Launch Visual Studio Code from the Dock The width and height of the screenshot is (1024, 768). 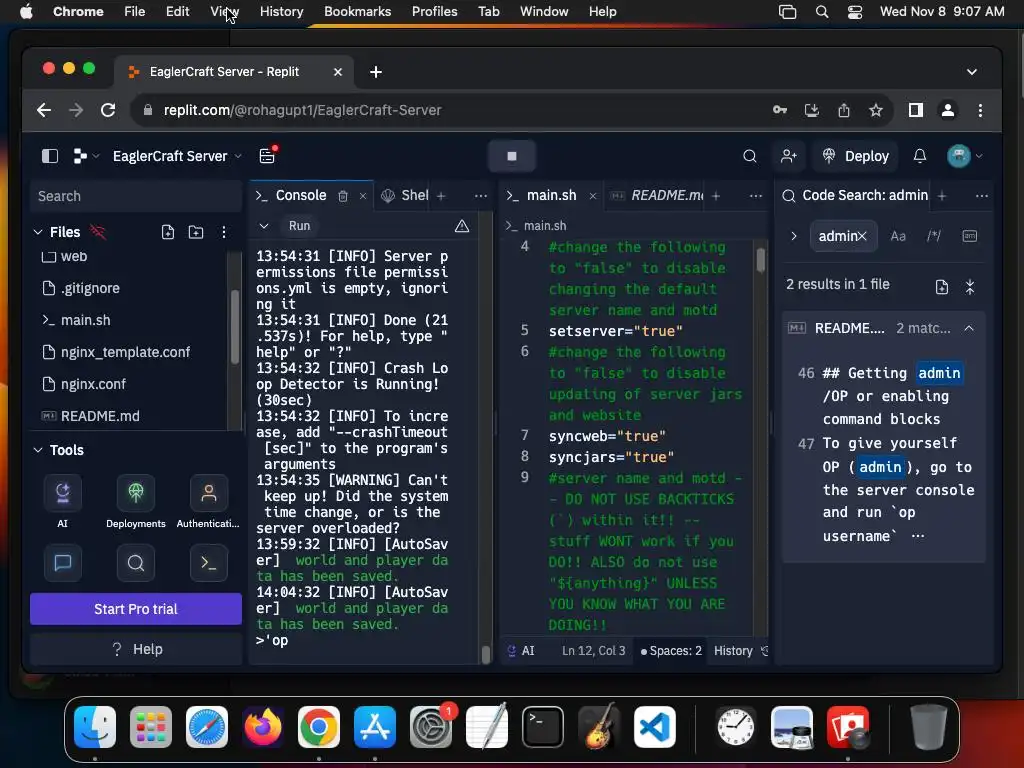[654, 727]
